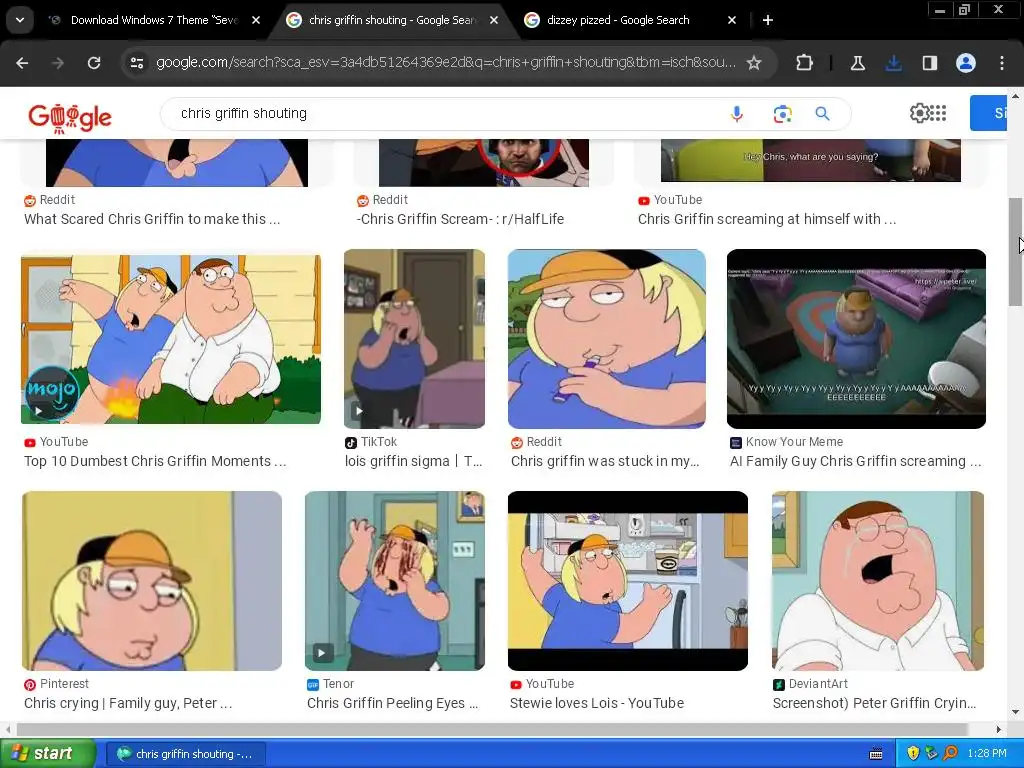Image resolution: width=1024 pixels, height=768 pixels.
Task: Open Stewie loves Lois YouTube thumbnail
Action: [x=627, y=581]
